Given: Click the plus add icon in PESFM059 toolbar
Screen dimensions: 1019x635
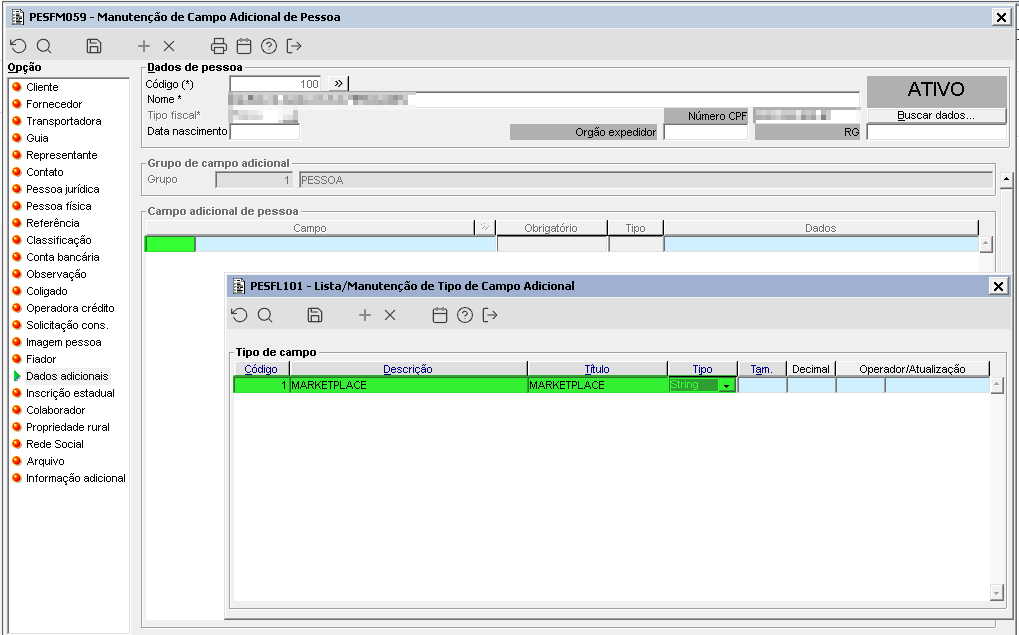Looking at the screenshot, I should click(144, 45).
